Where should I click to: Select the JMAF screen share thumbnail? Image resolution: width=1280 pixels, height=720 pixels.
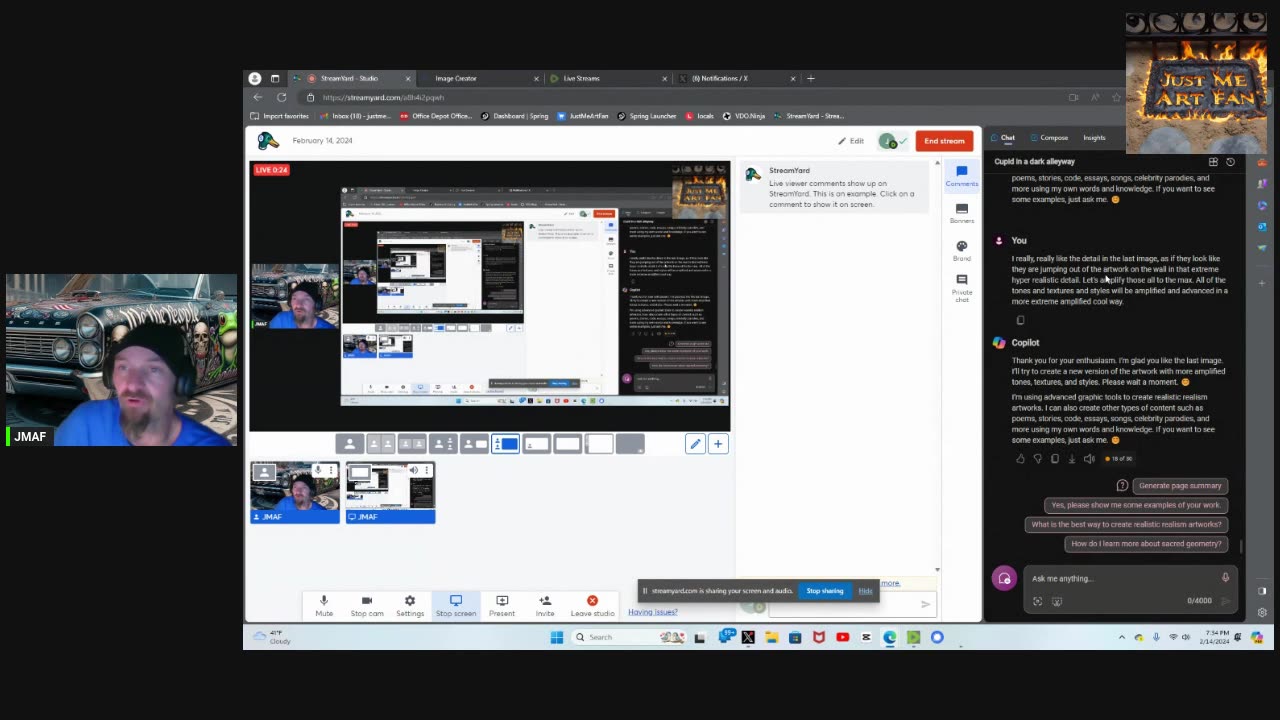coord(390,492)
